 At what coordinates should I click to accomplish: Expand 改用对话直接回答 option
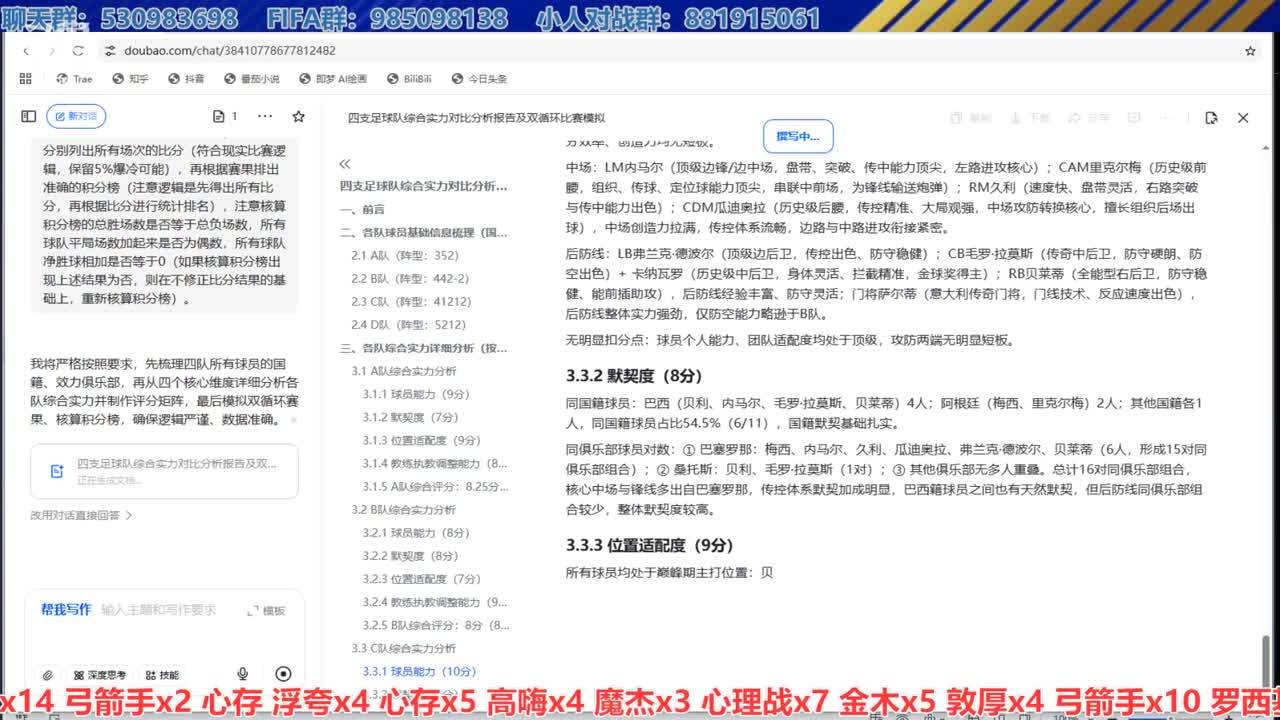click(x=81, y=515)
